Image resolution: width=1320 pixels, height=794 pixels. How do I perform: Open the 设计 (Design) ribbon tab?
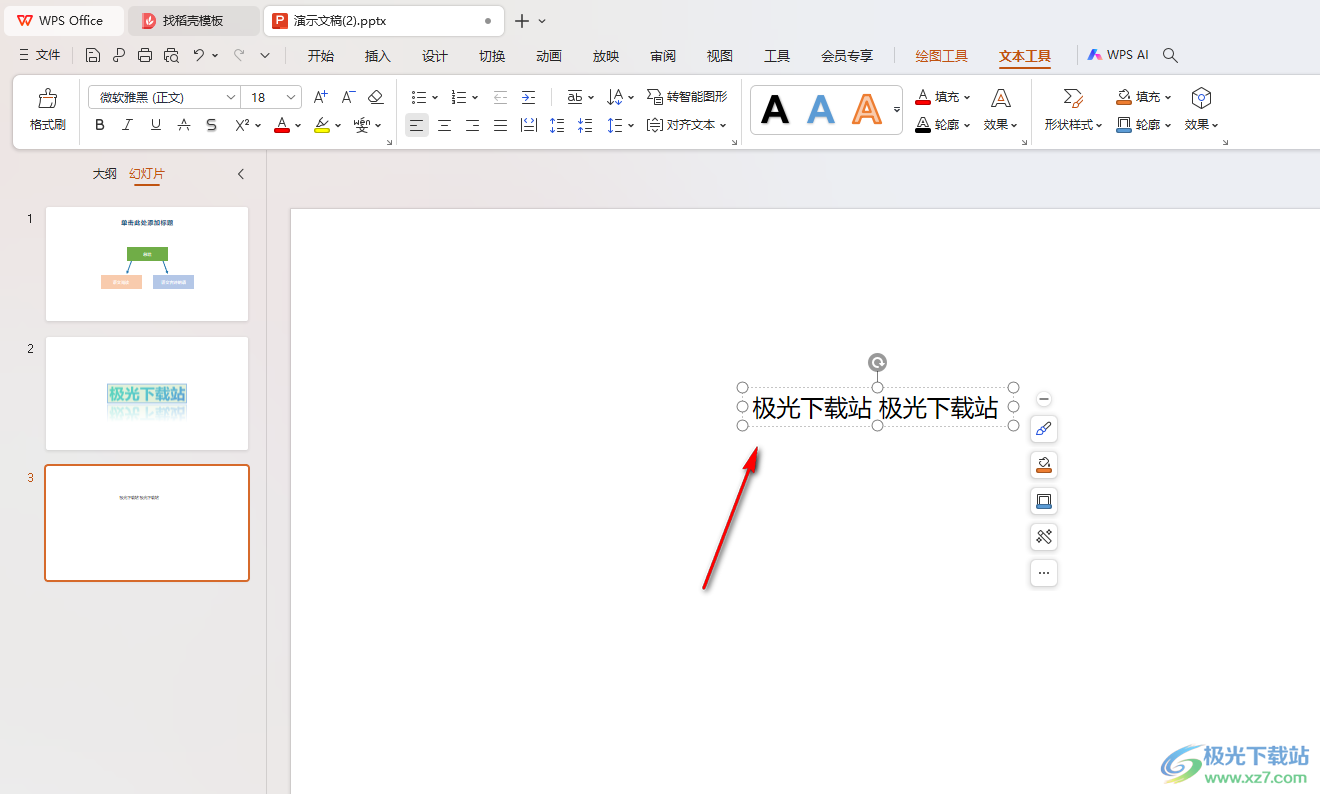(x=435, y=56)
